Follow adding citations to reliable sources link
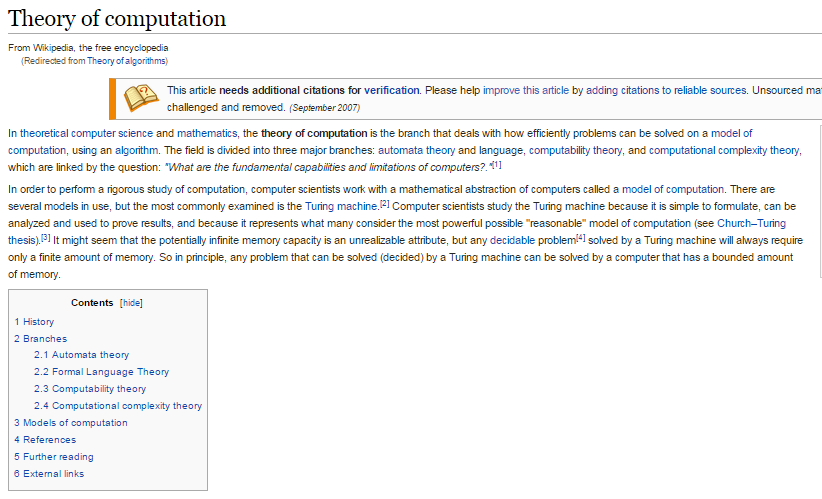The image size is (822, 499). pyautogui.click(x=666, y=90)
